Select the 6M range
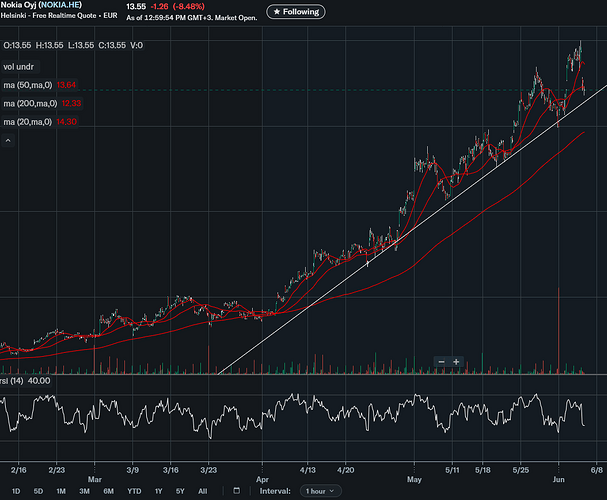 pyautogui.click(x=108, y=491)
